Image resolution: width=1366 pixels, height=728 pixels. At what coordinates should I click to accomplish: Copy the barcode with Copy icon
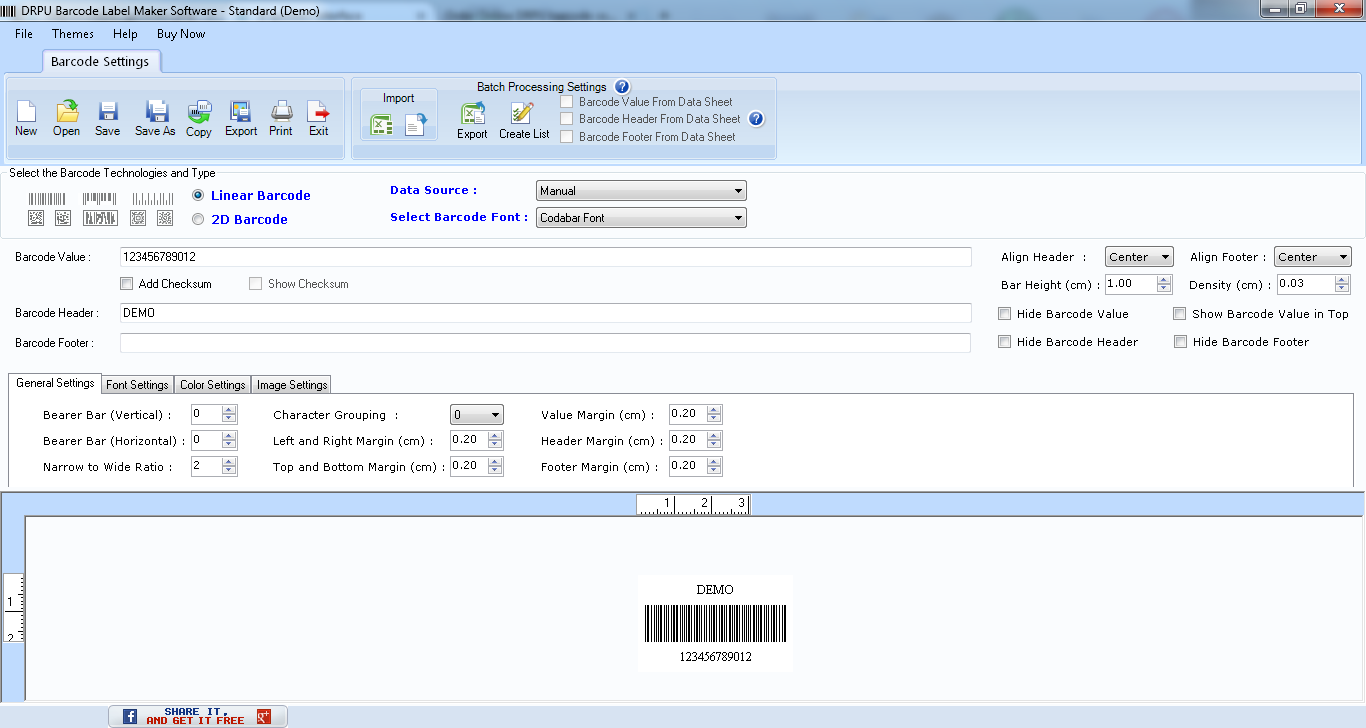tap(199, 118)
